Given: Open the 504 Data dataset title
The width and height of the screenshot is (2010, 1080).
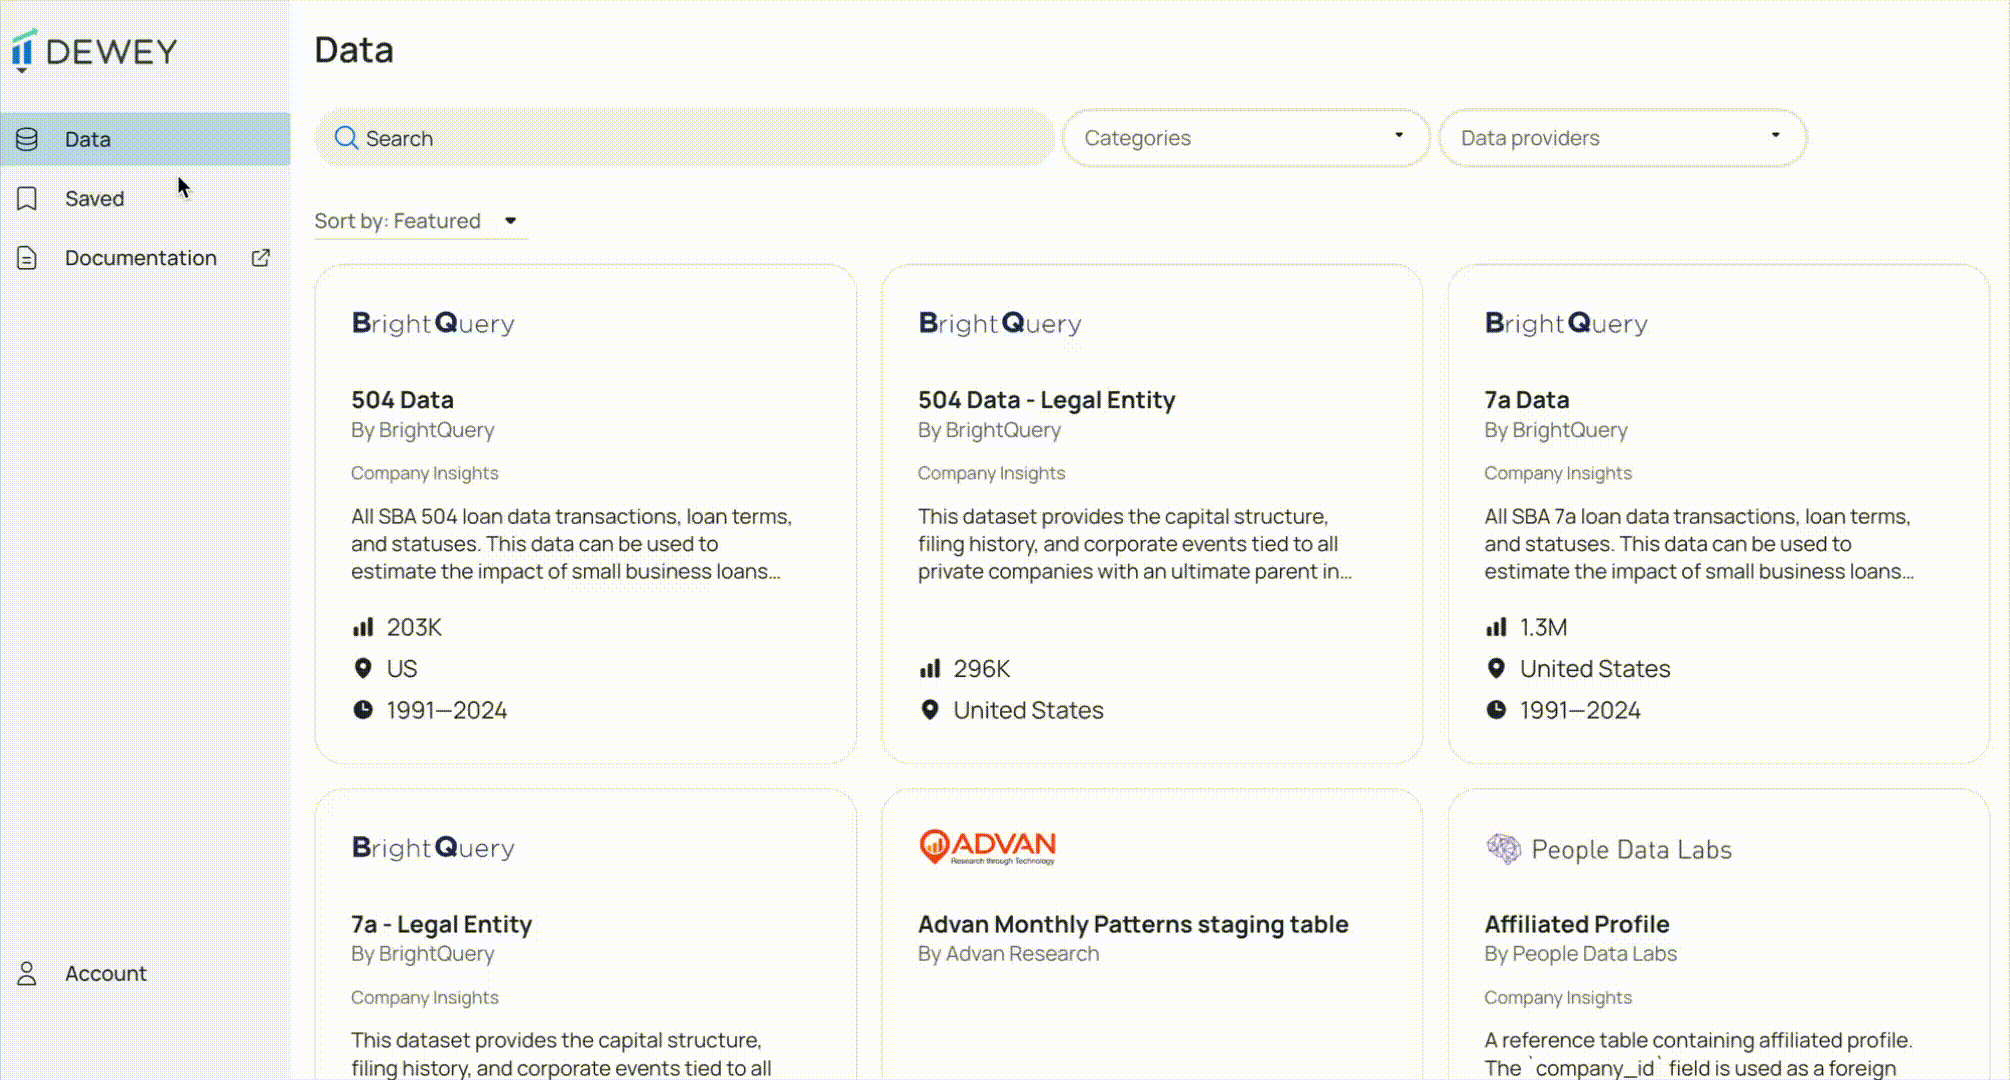Looking at the screenshot, I should [x=402, y=400].
